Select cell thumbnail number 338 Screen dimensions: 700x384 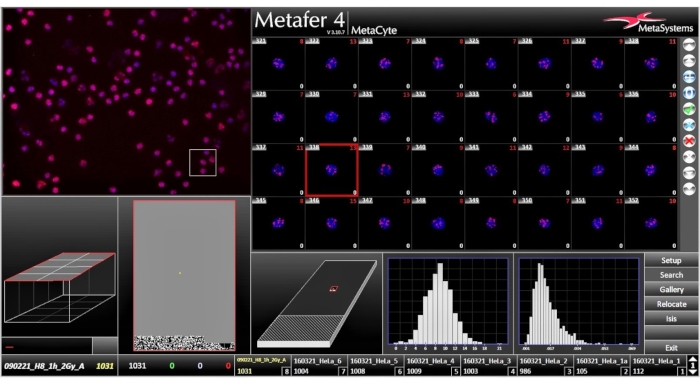331,170
